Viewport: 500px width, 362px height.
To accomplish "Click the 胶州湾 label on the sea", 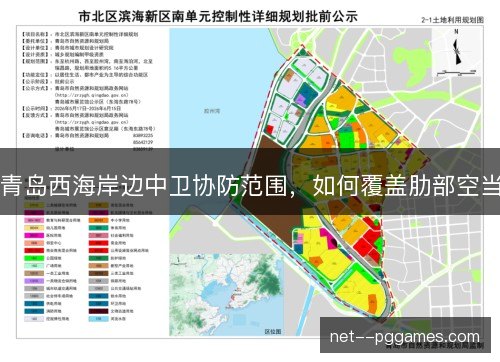I will tap(212, 111).
